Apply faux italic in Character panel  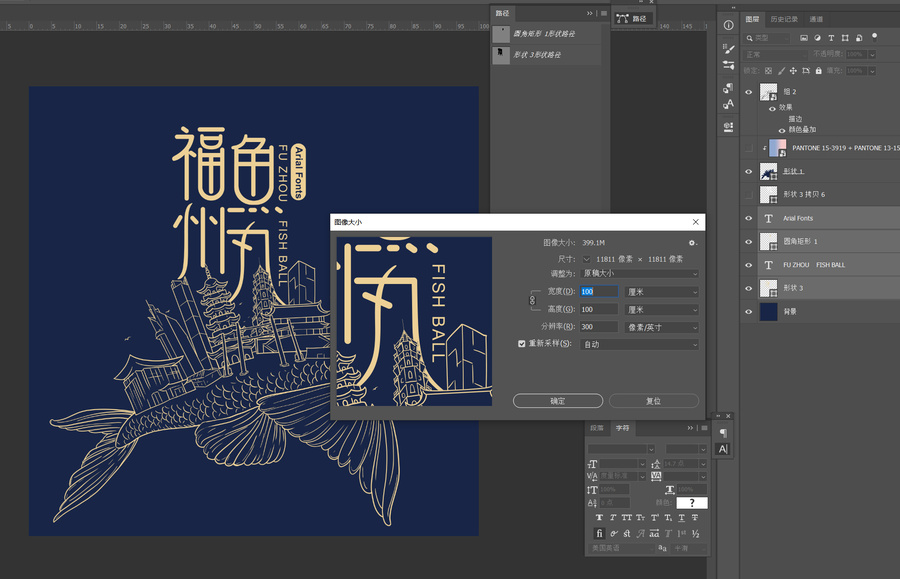(613, 518)
